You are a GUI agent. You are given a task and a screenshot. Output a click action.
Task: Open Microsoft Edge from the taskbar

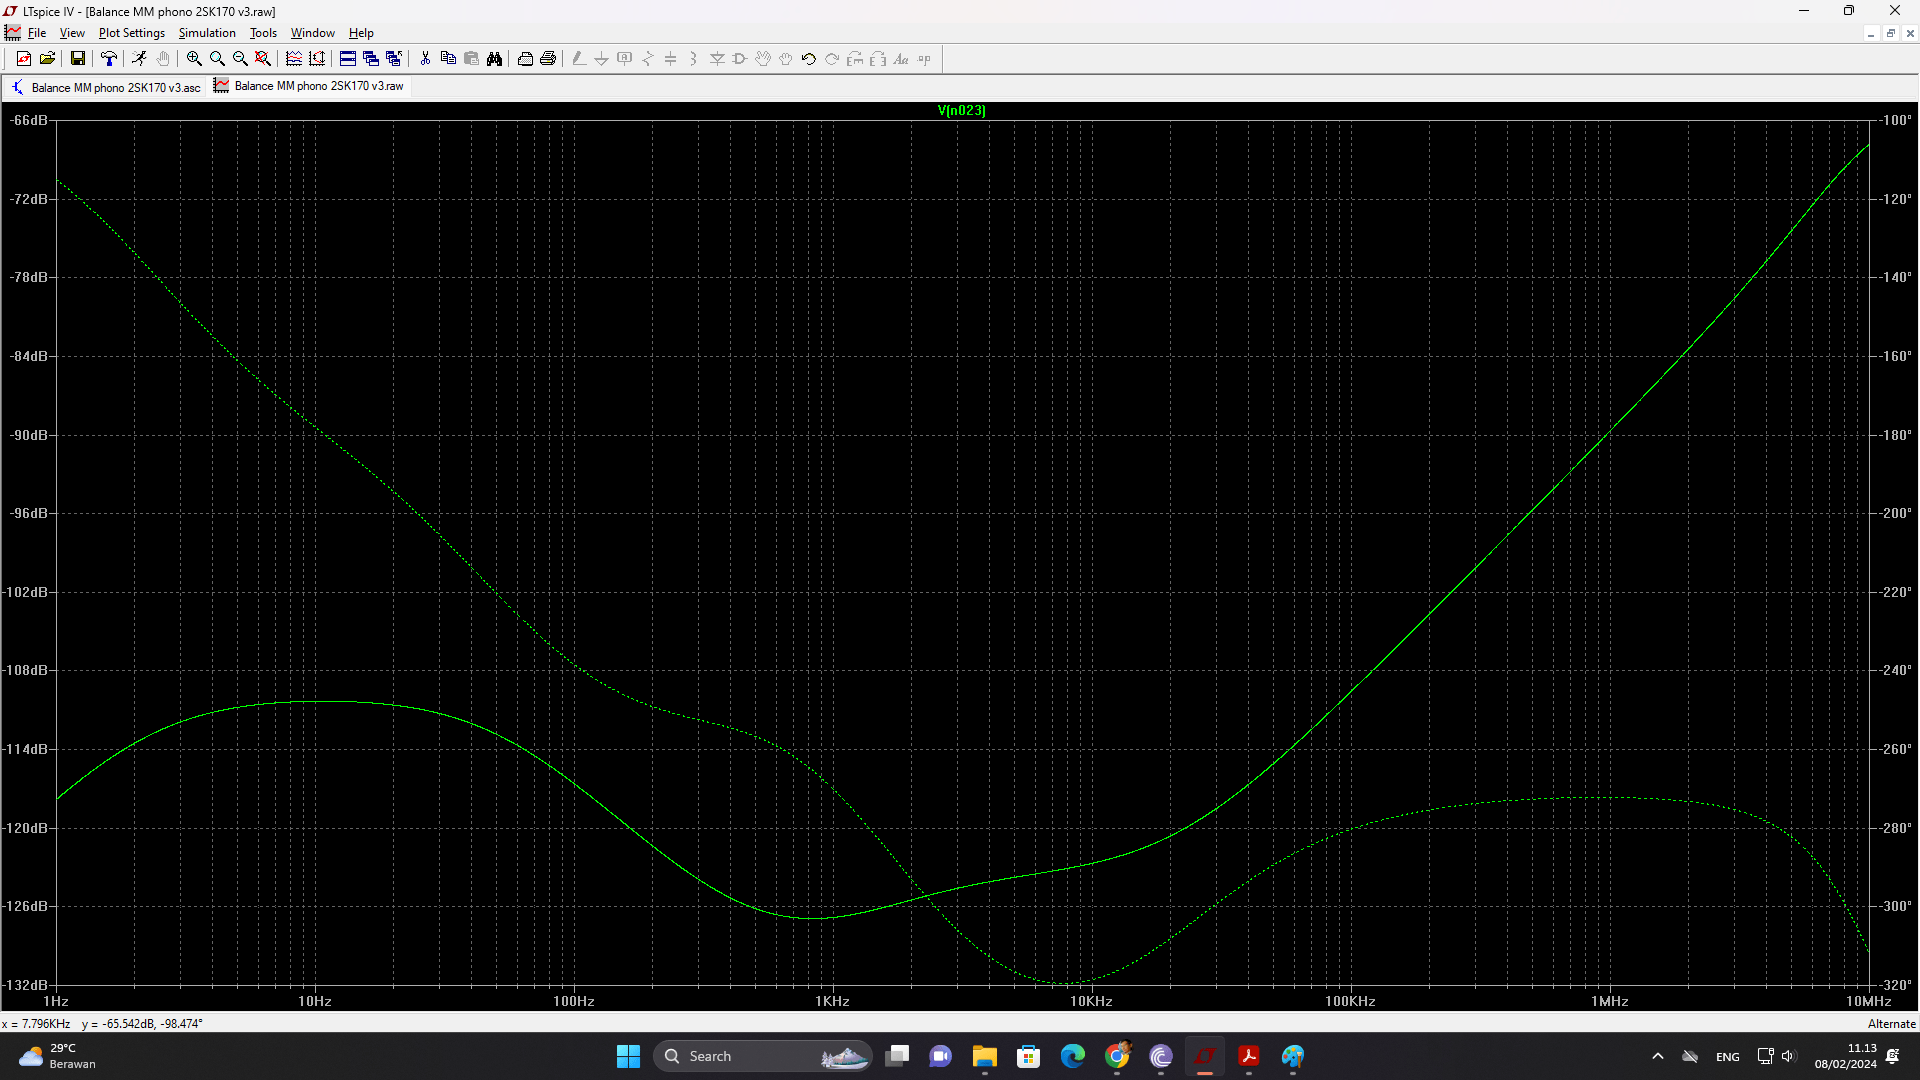pyautogui.click(x=1073, y=1056)
